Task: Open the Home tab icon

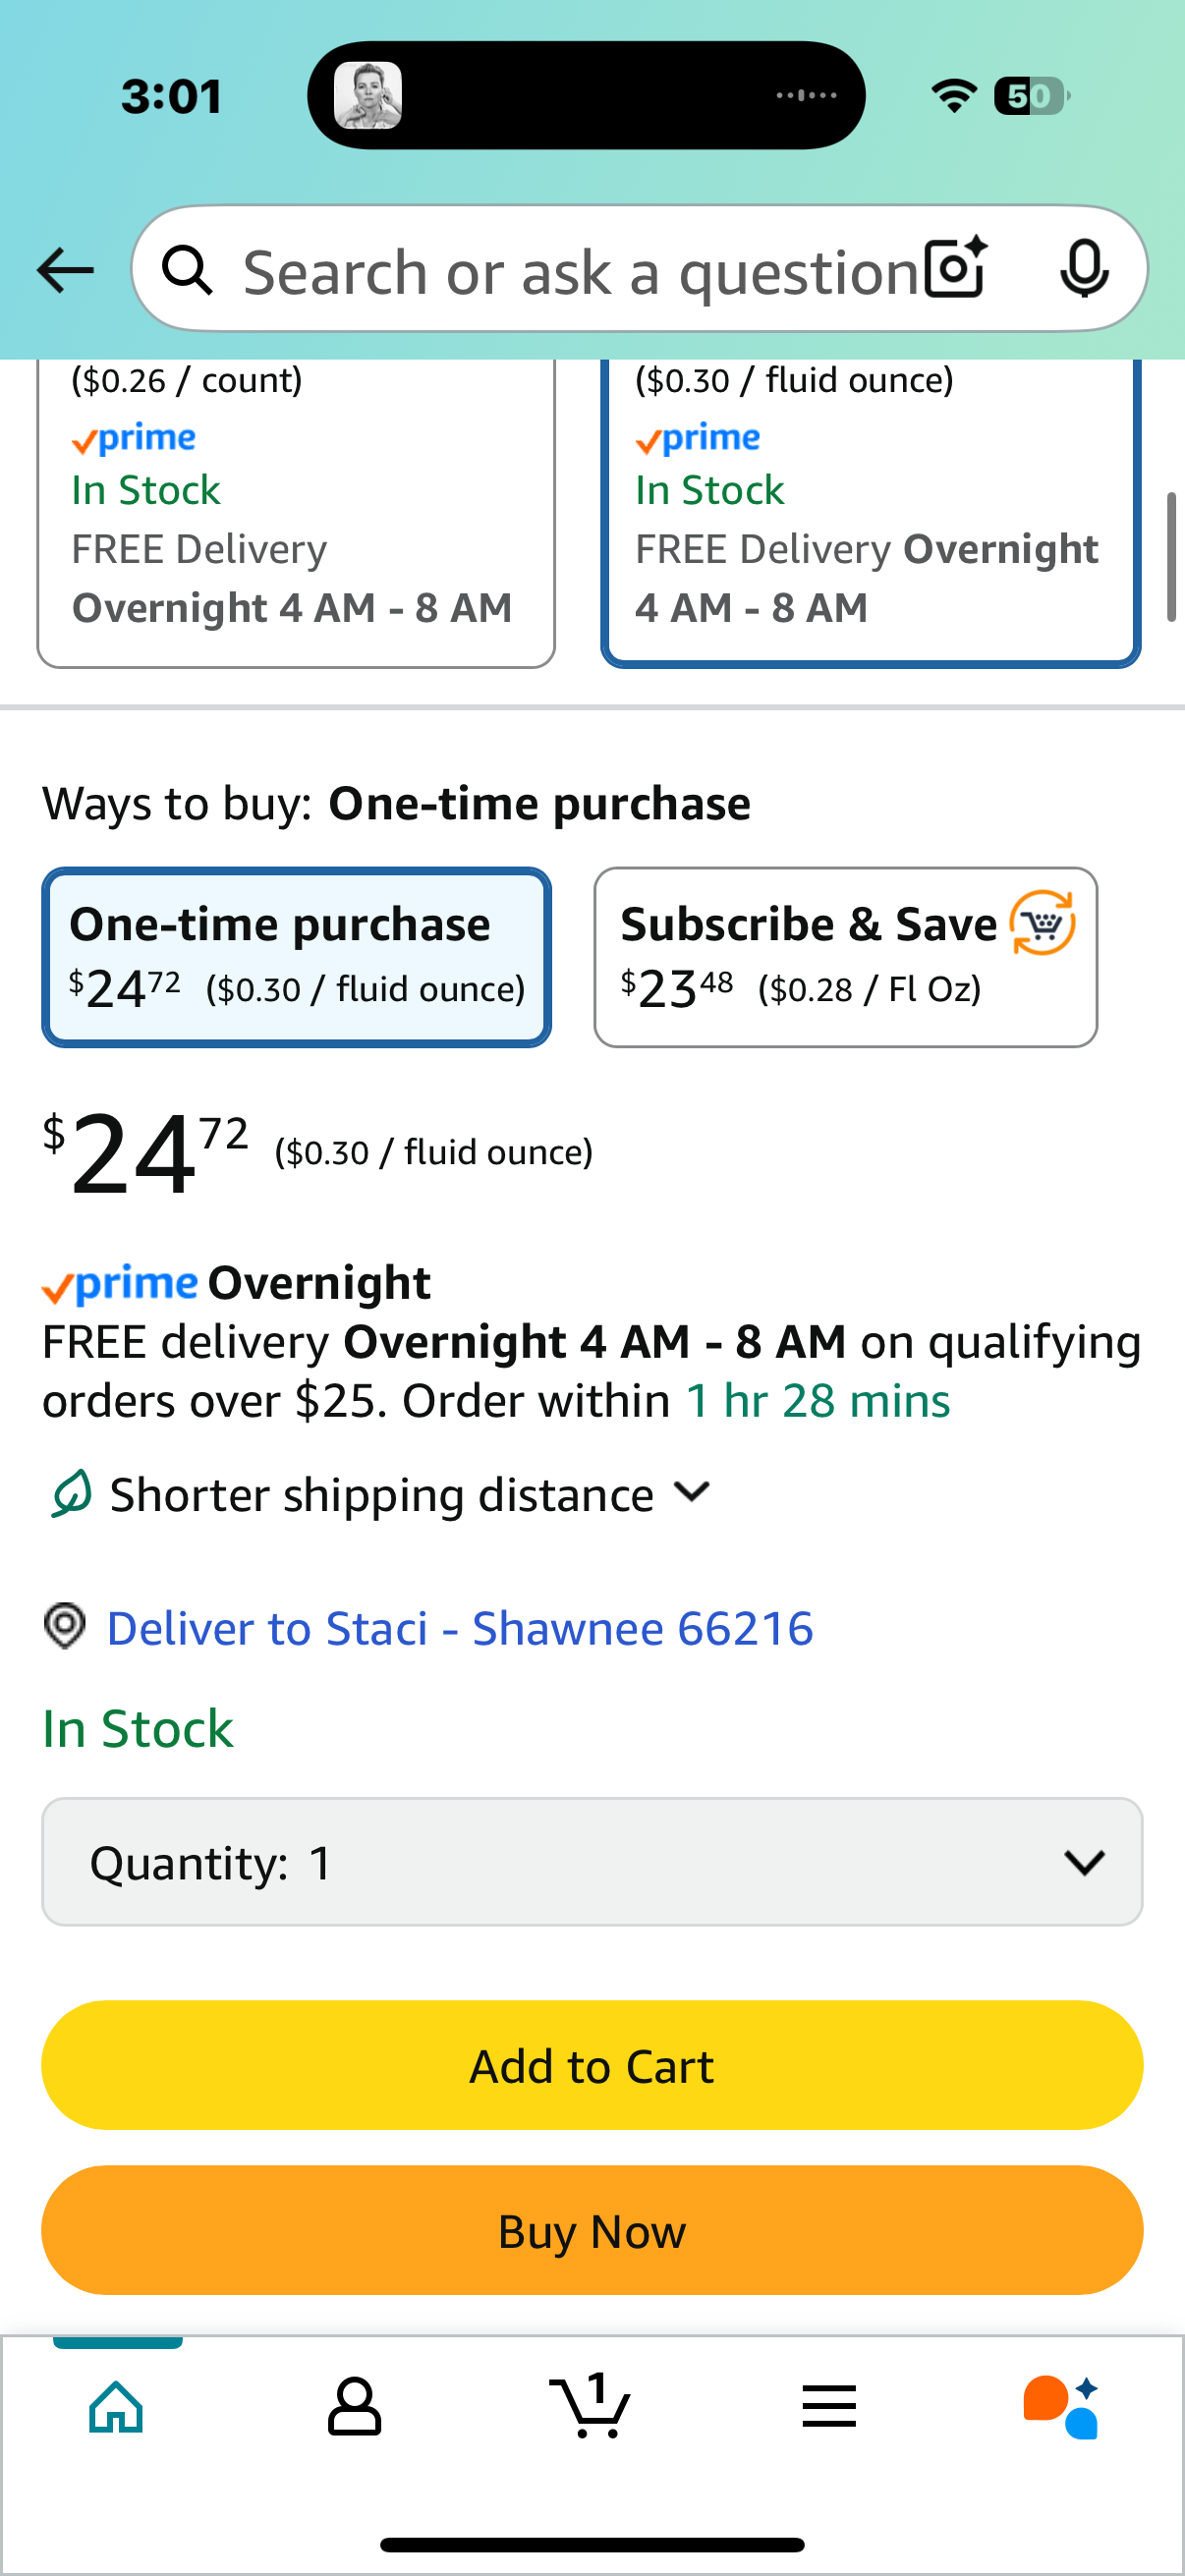Action: [x=117, y=2406]
